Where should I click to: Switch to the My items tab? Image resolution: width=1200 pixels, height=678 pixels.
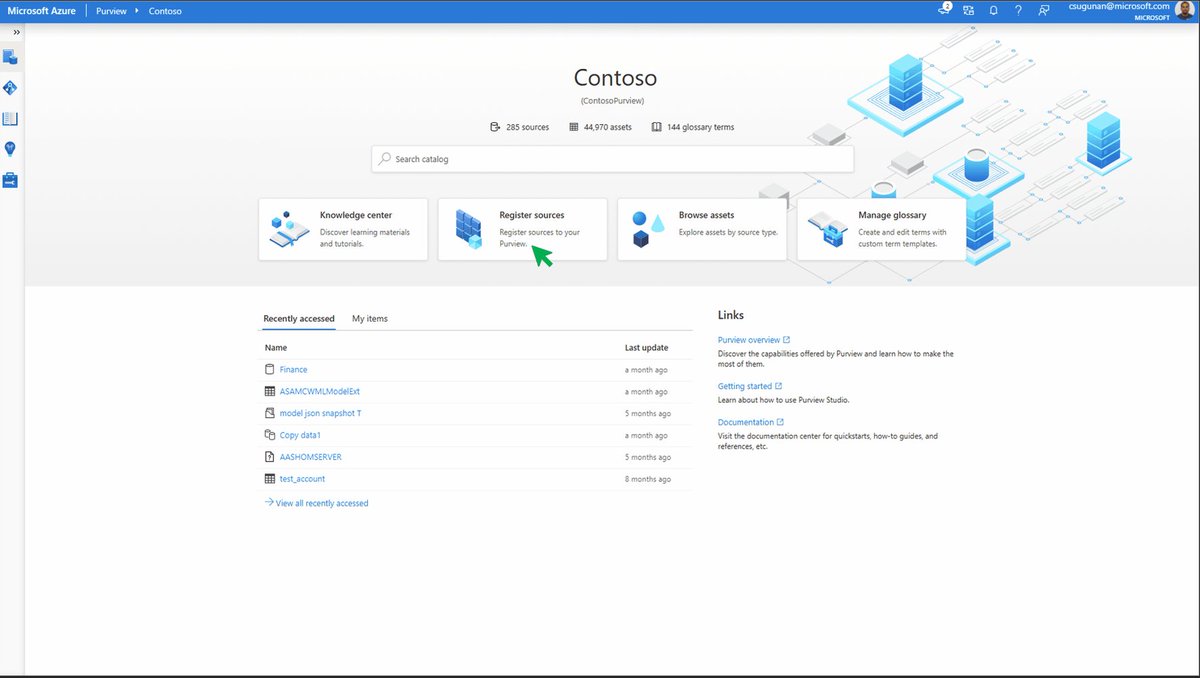pos(370,319)
